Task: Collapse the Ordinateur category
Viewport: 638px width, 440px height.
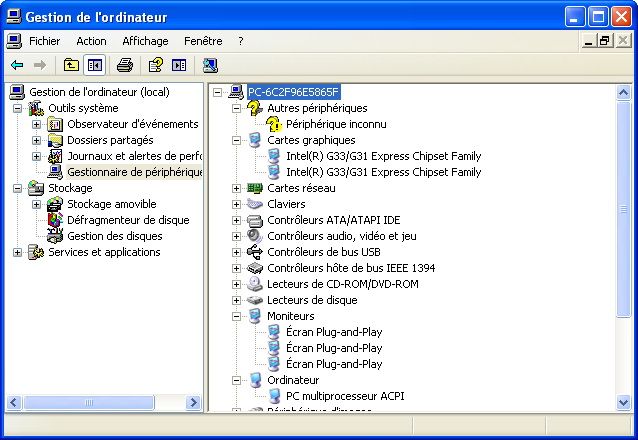Action: pos(236,380)
